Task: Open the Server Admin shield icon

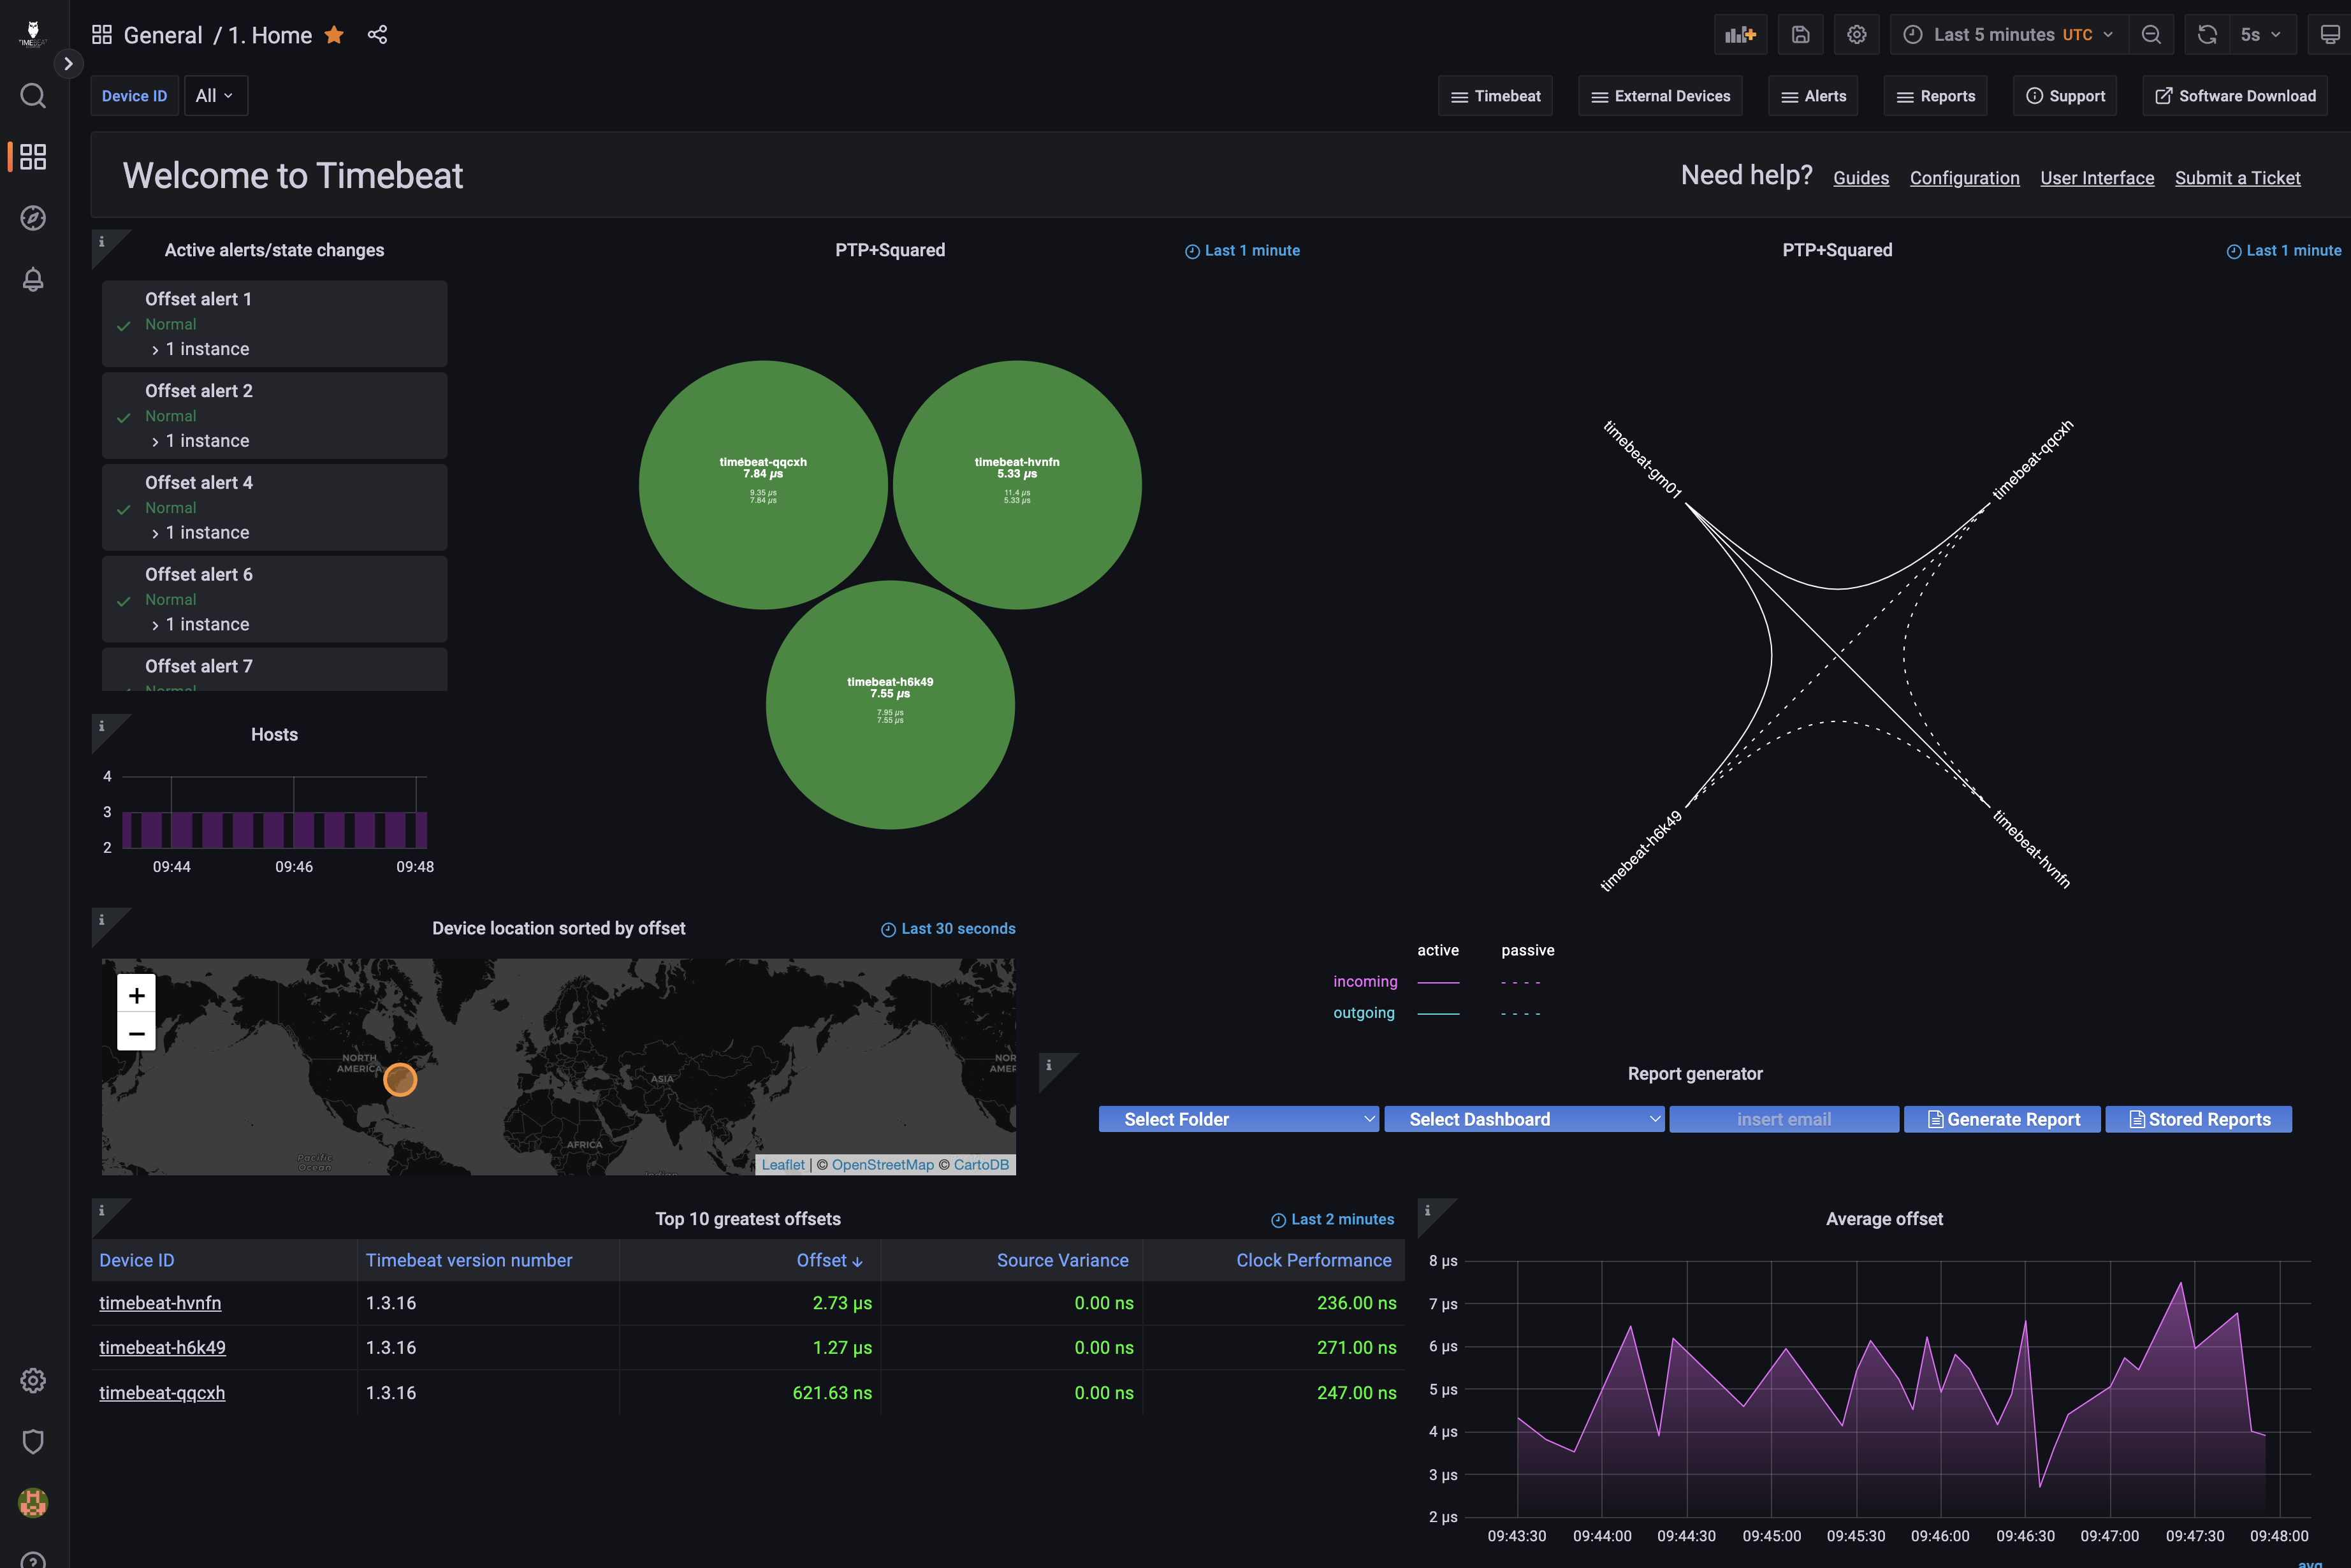Action: point(33,1441)
